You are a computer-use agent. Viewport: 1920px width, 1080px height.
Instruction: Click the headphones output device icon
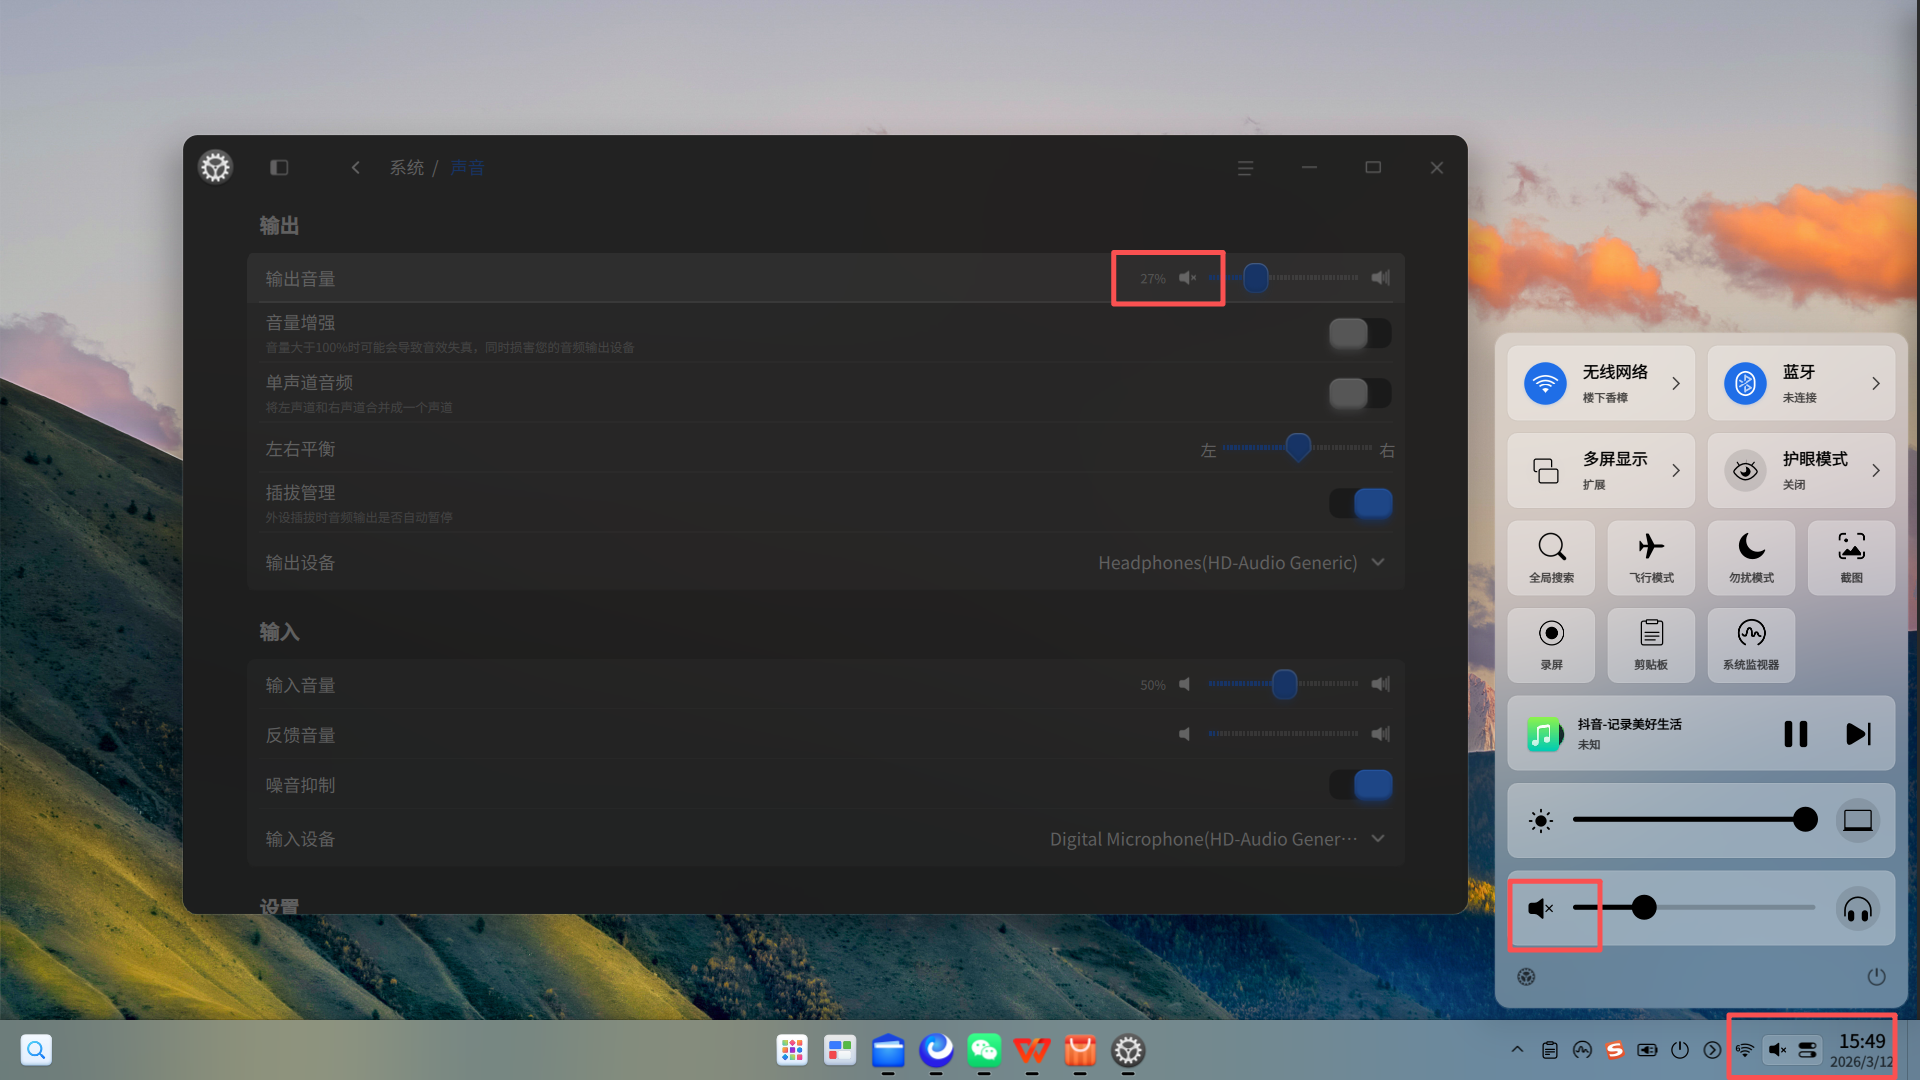pyautogui.click(x=1857, y=909)
